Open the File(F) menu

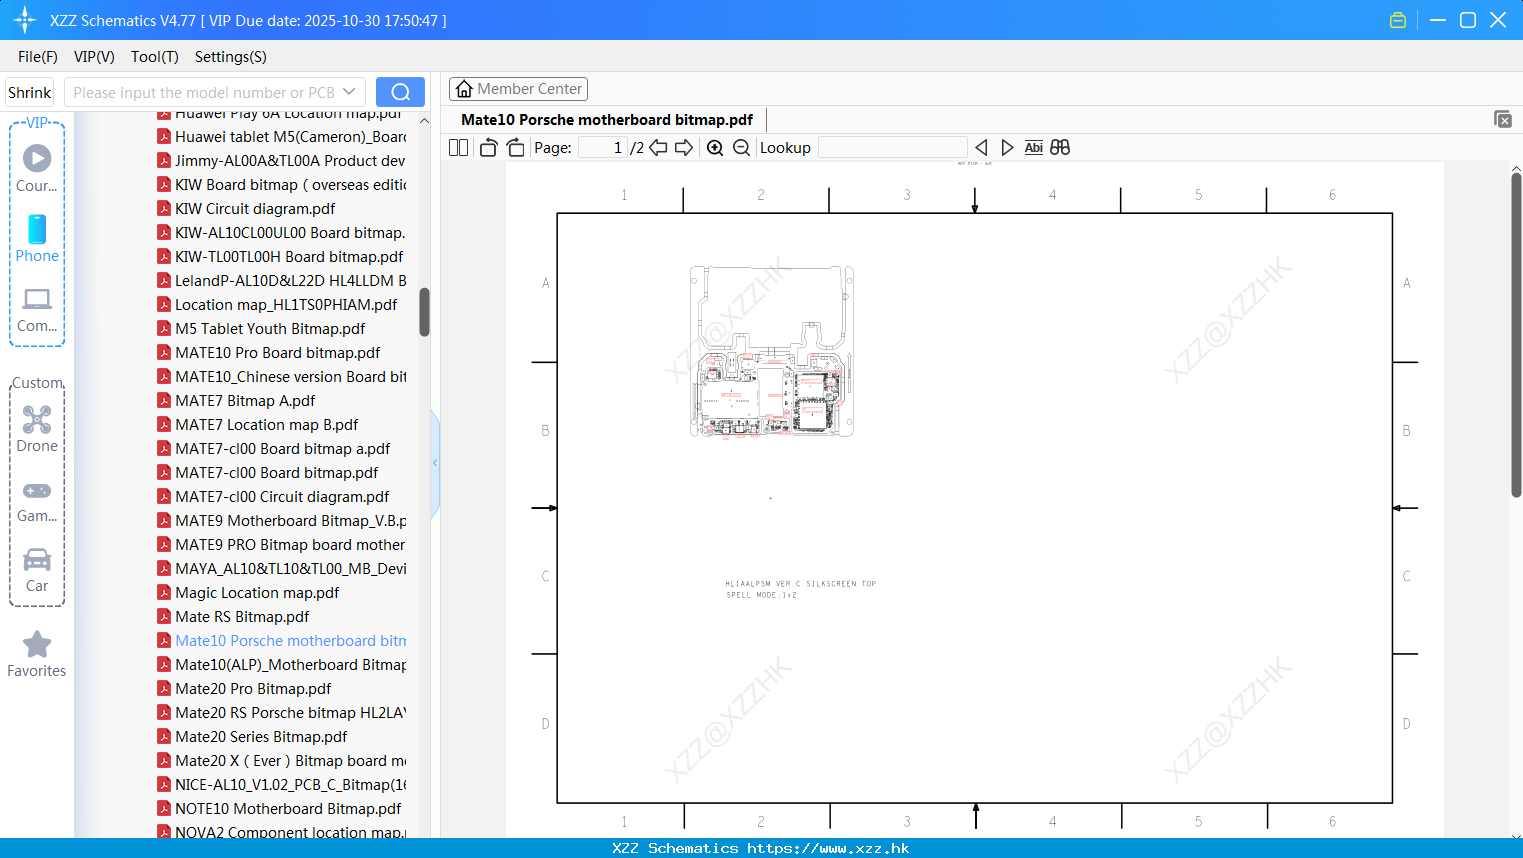click(x=38, y=57)
